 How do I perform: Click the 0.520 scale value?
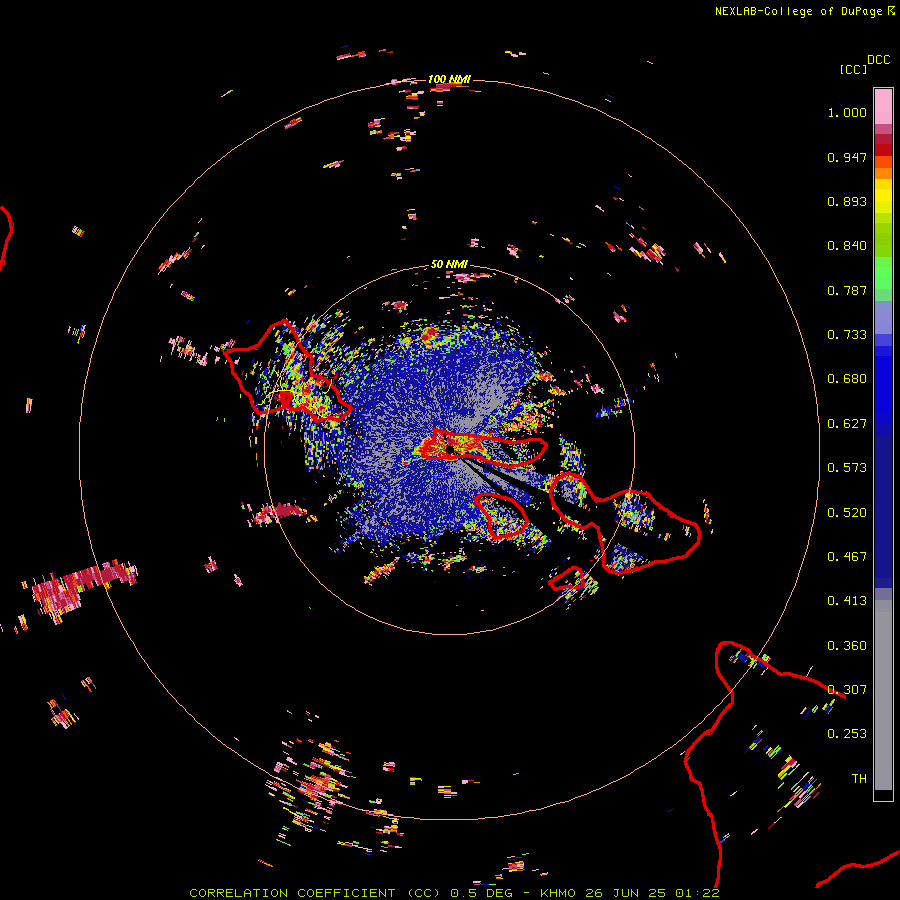[847, 513]
